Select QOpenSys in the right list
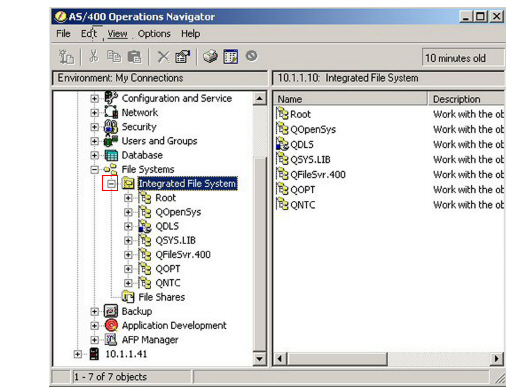The width and height of the screenshot is (514, 388). [313, 129]
